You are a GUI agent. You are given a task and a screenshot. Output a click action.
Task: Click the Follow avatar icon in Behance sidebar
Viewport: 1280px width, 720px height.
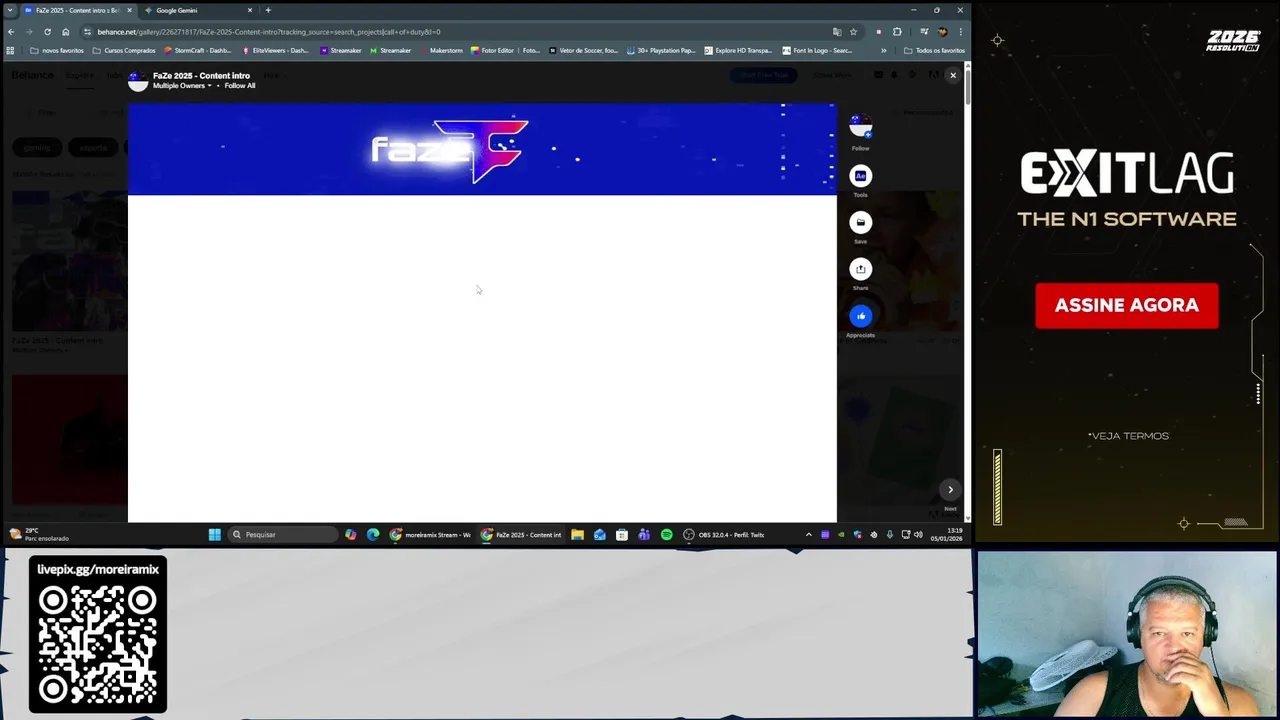pos(860,127)
